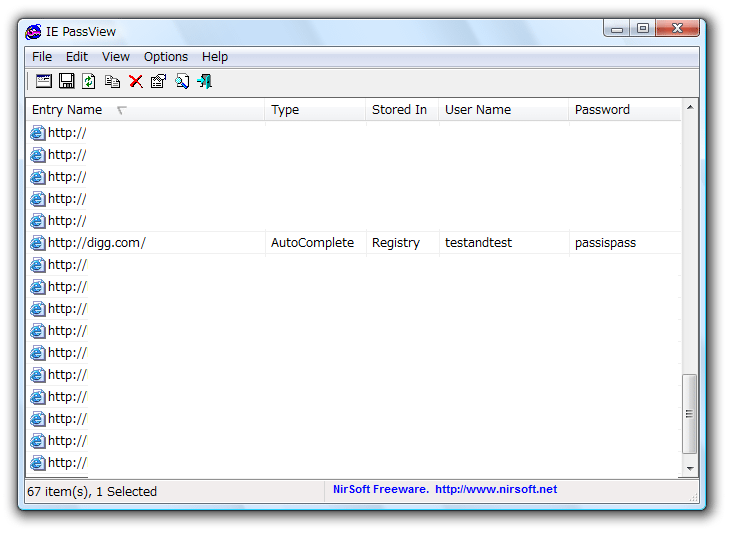Open the View menu
The height and width of the screenshot is (533, 730).
[x=115, y=57]
